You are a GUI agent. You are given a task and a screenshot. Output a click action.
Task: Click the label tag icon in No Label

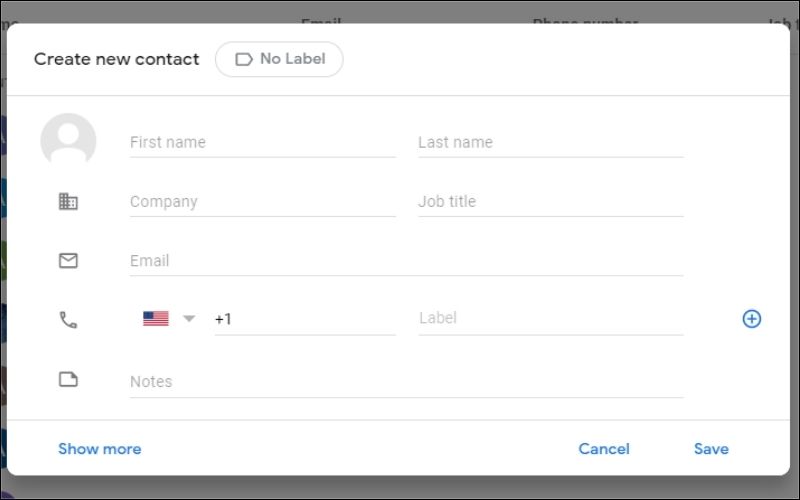point(243,59)
